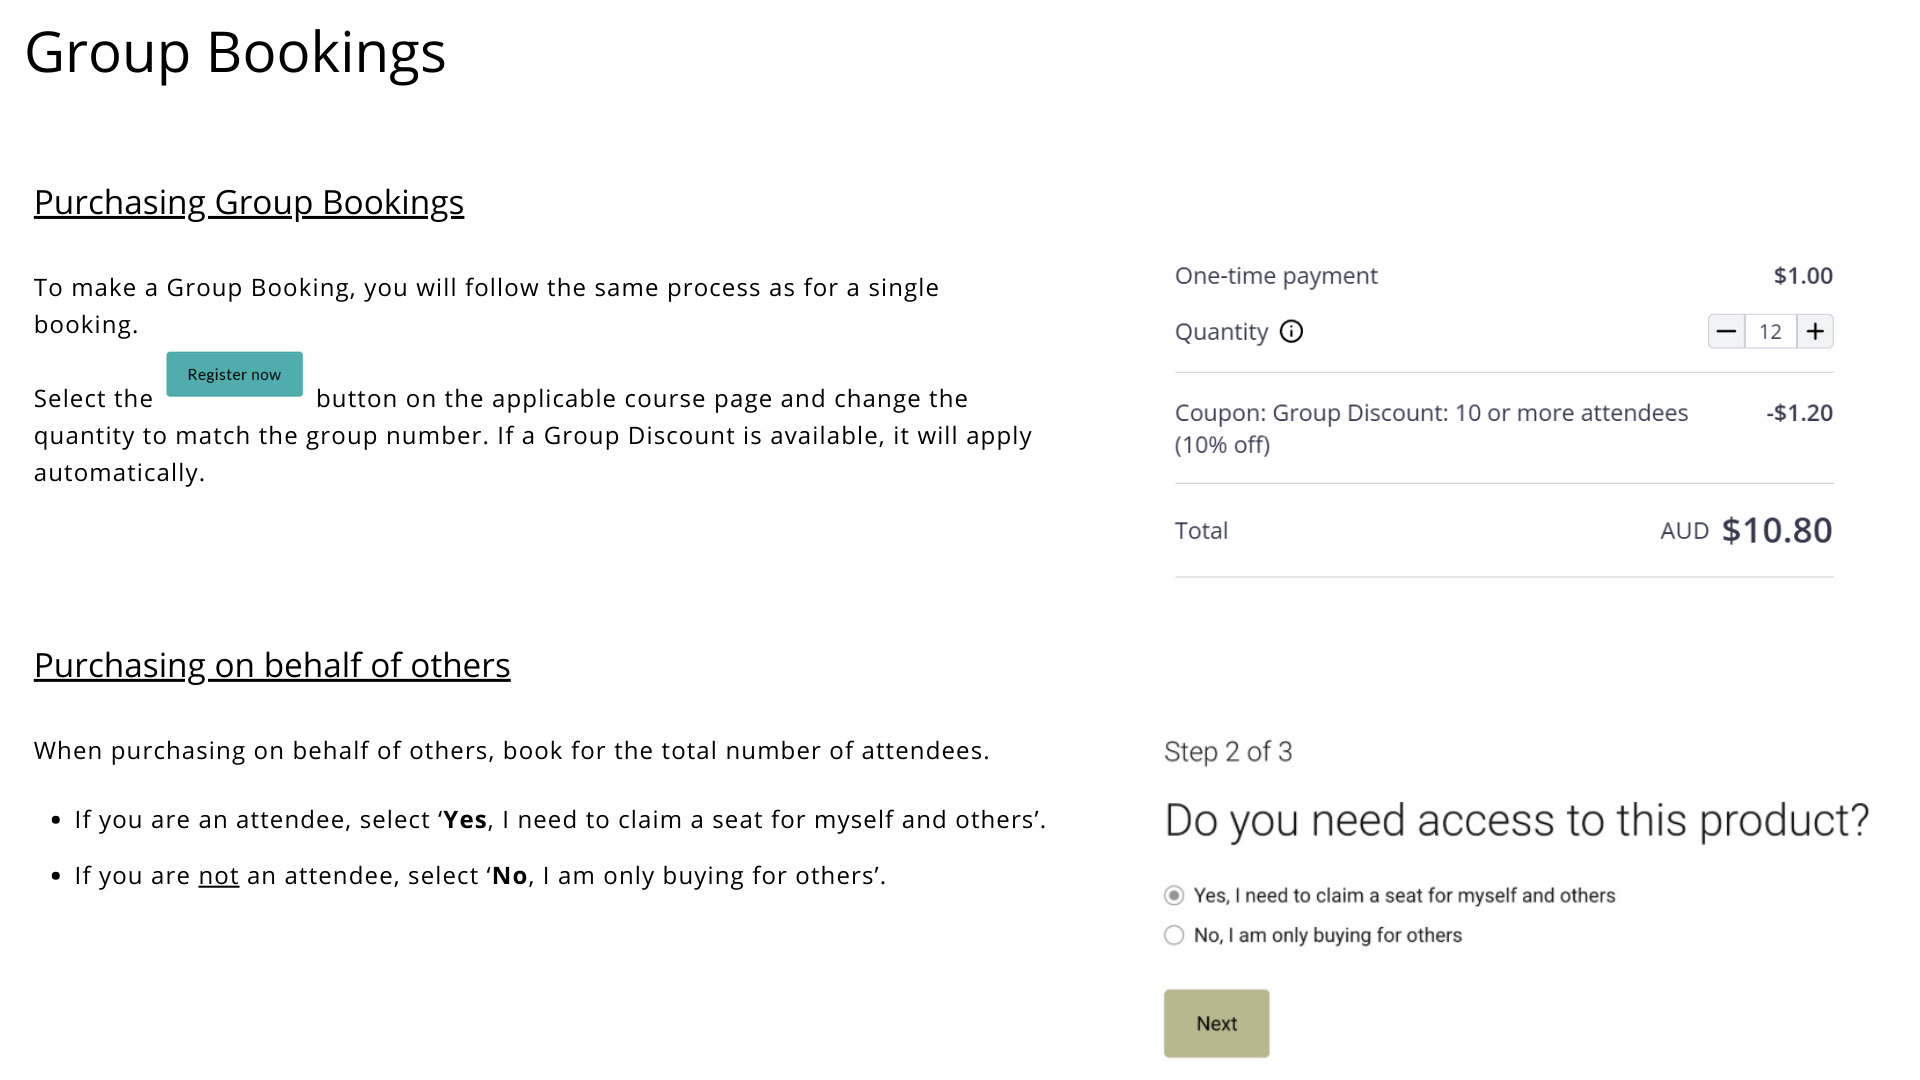Select 'No, I am only buying for others' radio

pyautogui.click(x=1174, y=935)
